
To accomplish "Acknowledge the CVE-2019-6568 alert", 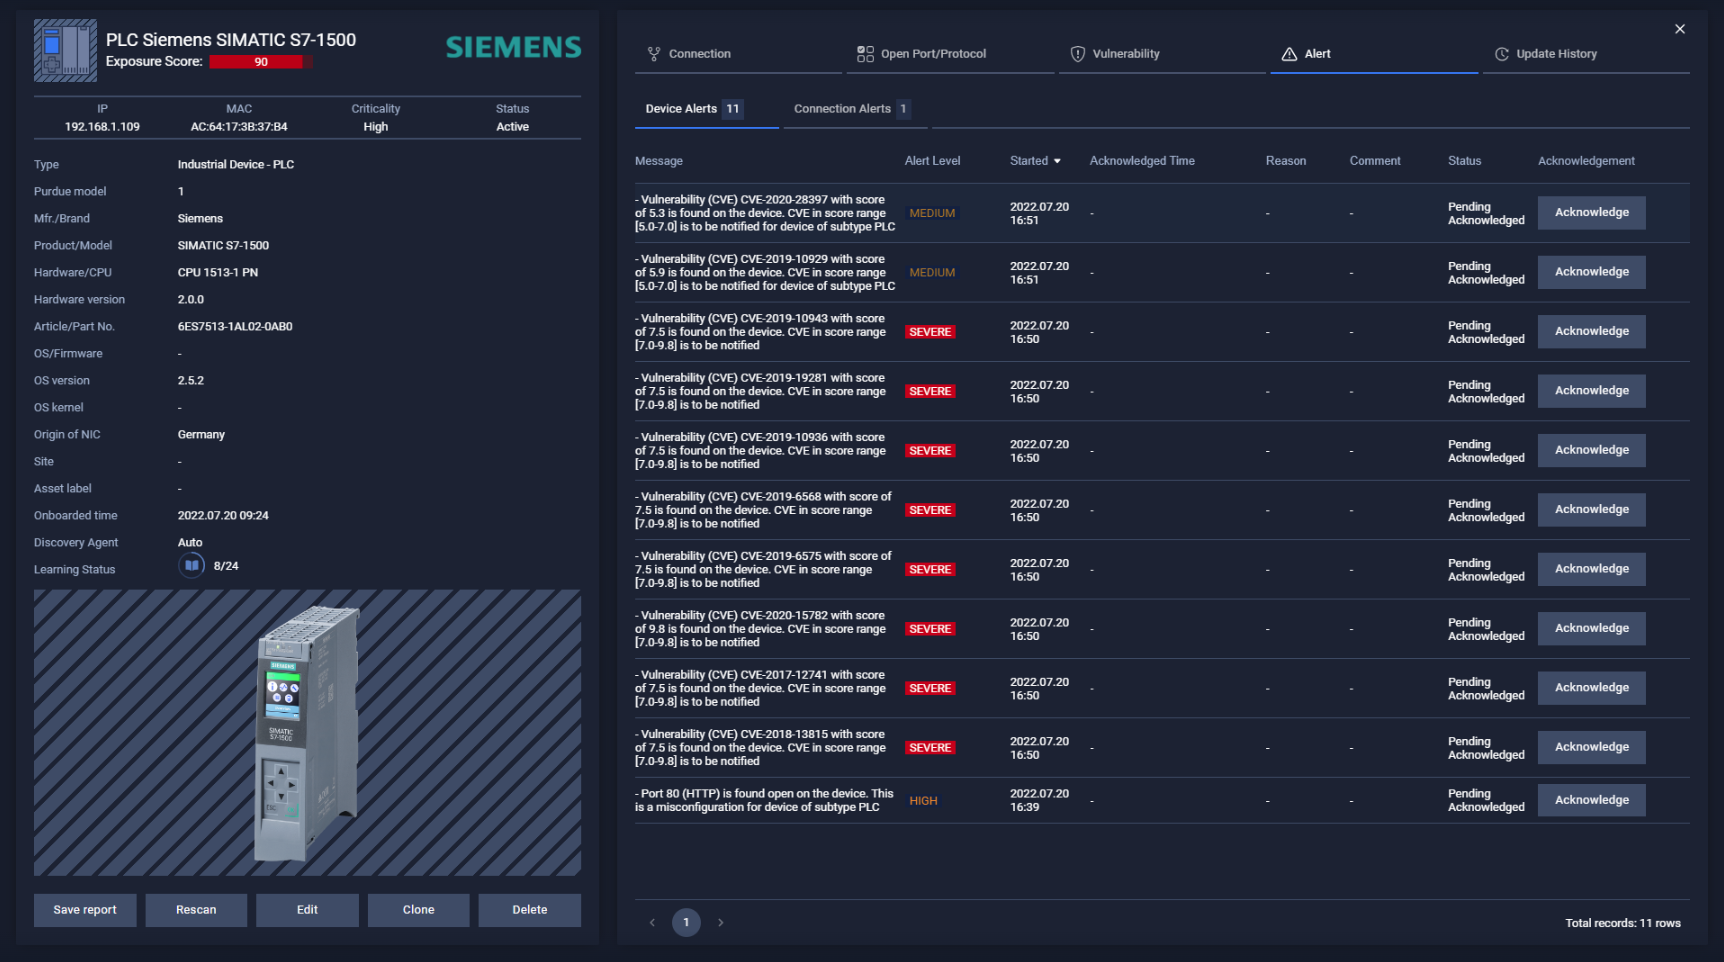I will pos(1591,510).
